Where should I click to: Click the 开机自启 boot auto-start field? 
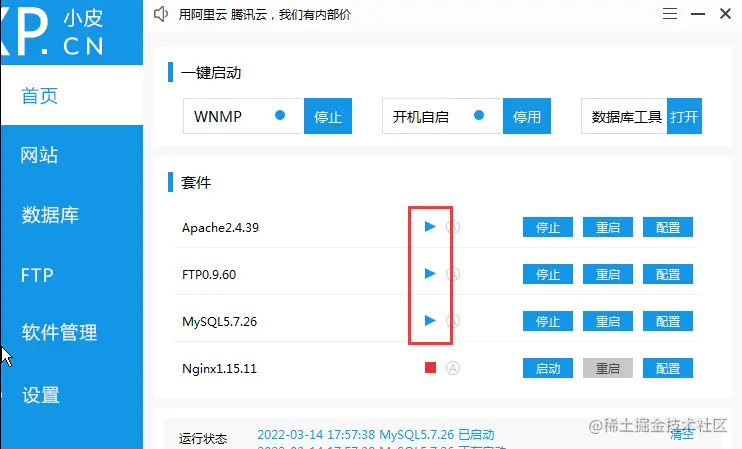coord(442,116)
